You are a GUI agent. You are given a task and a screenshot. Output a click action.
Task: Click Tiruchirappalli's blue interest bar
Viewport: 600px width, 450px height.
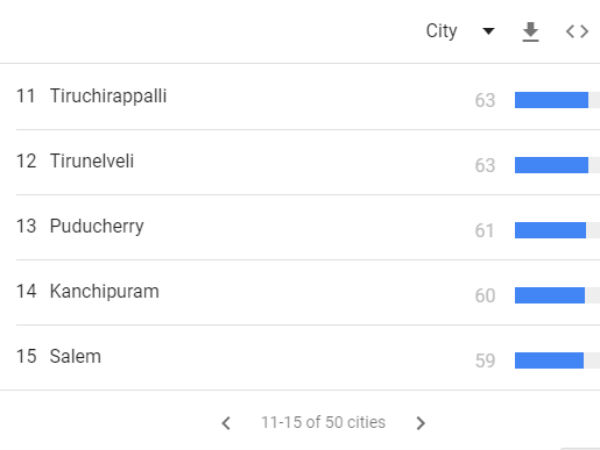pyautogui.click(x=551, y=100)
